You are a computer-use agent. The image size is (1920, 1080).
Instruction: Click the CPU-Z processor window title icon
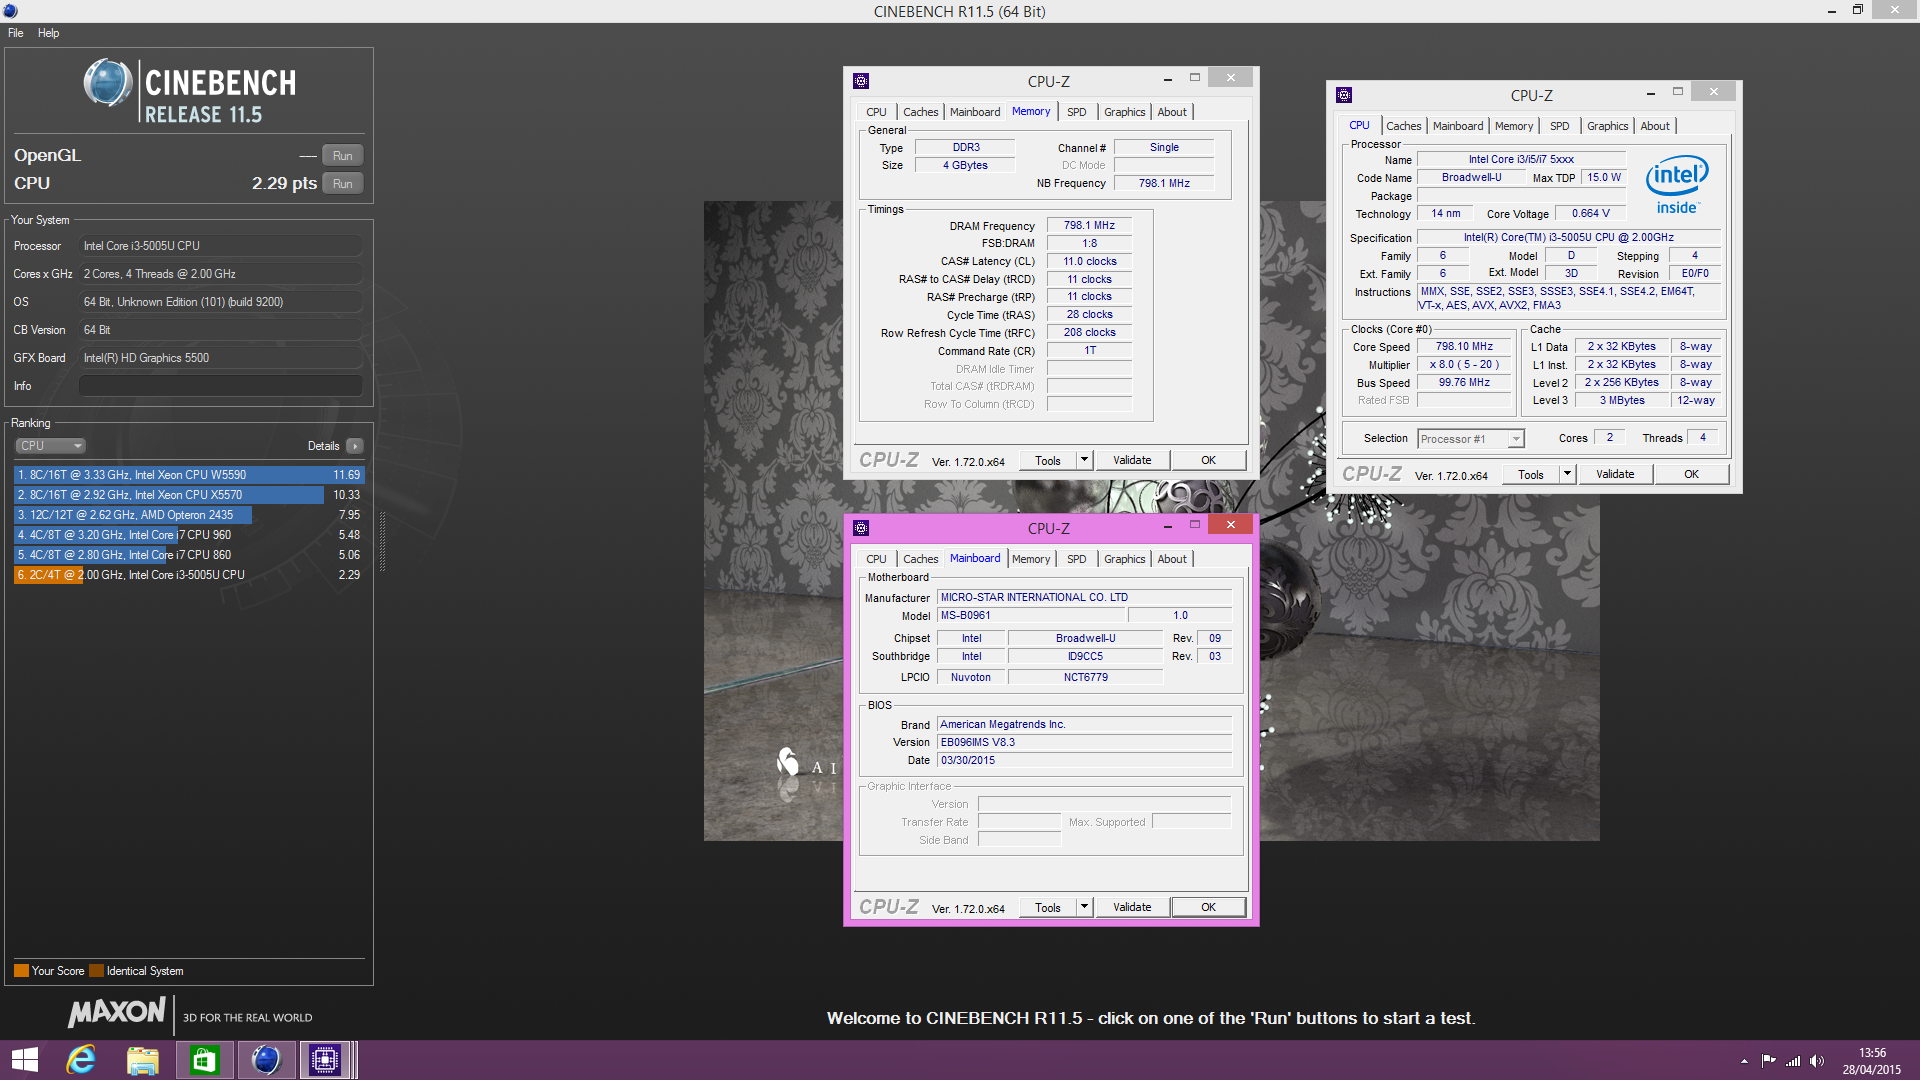(x=1344, y=95)
